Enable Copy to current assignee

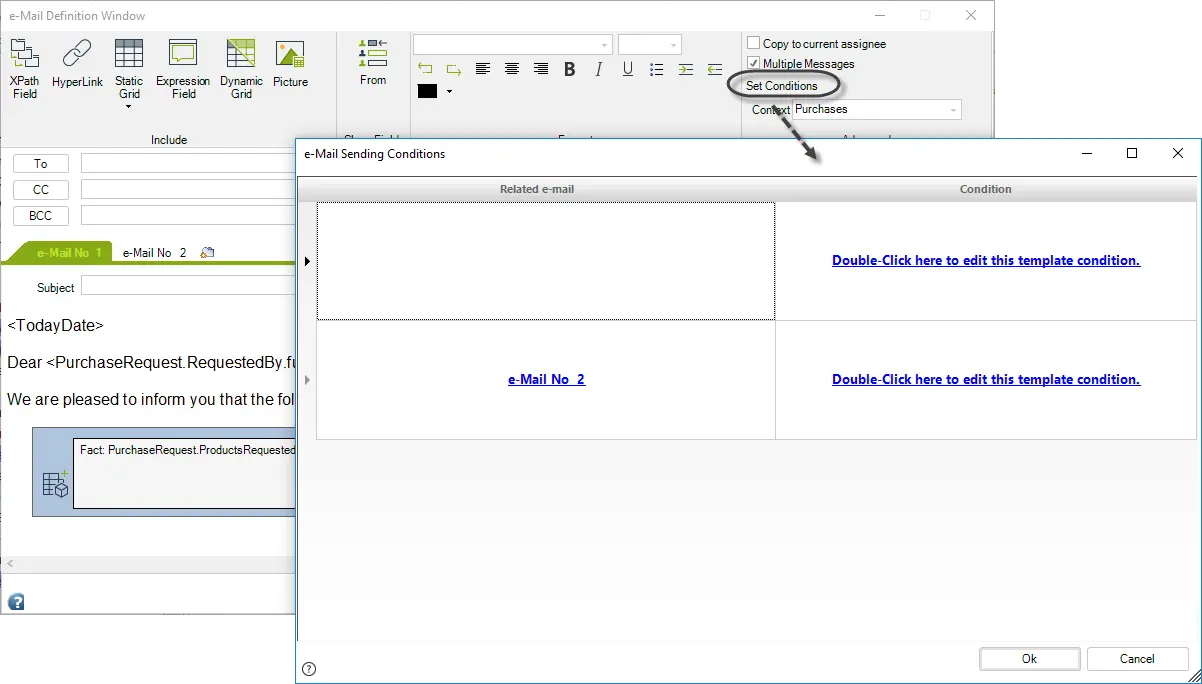tap(754, 43)
